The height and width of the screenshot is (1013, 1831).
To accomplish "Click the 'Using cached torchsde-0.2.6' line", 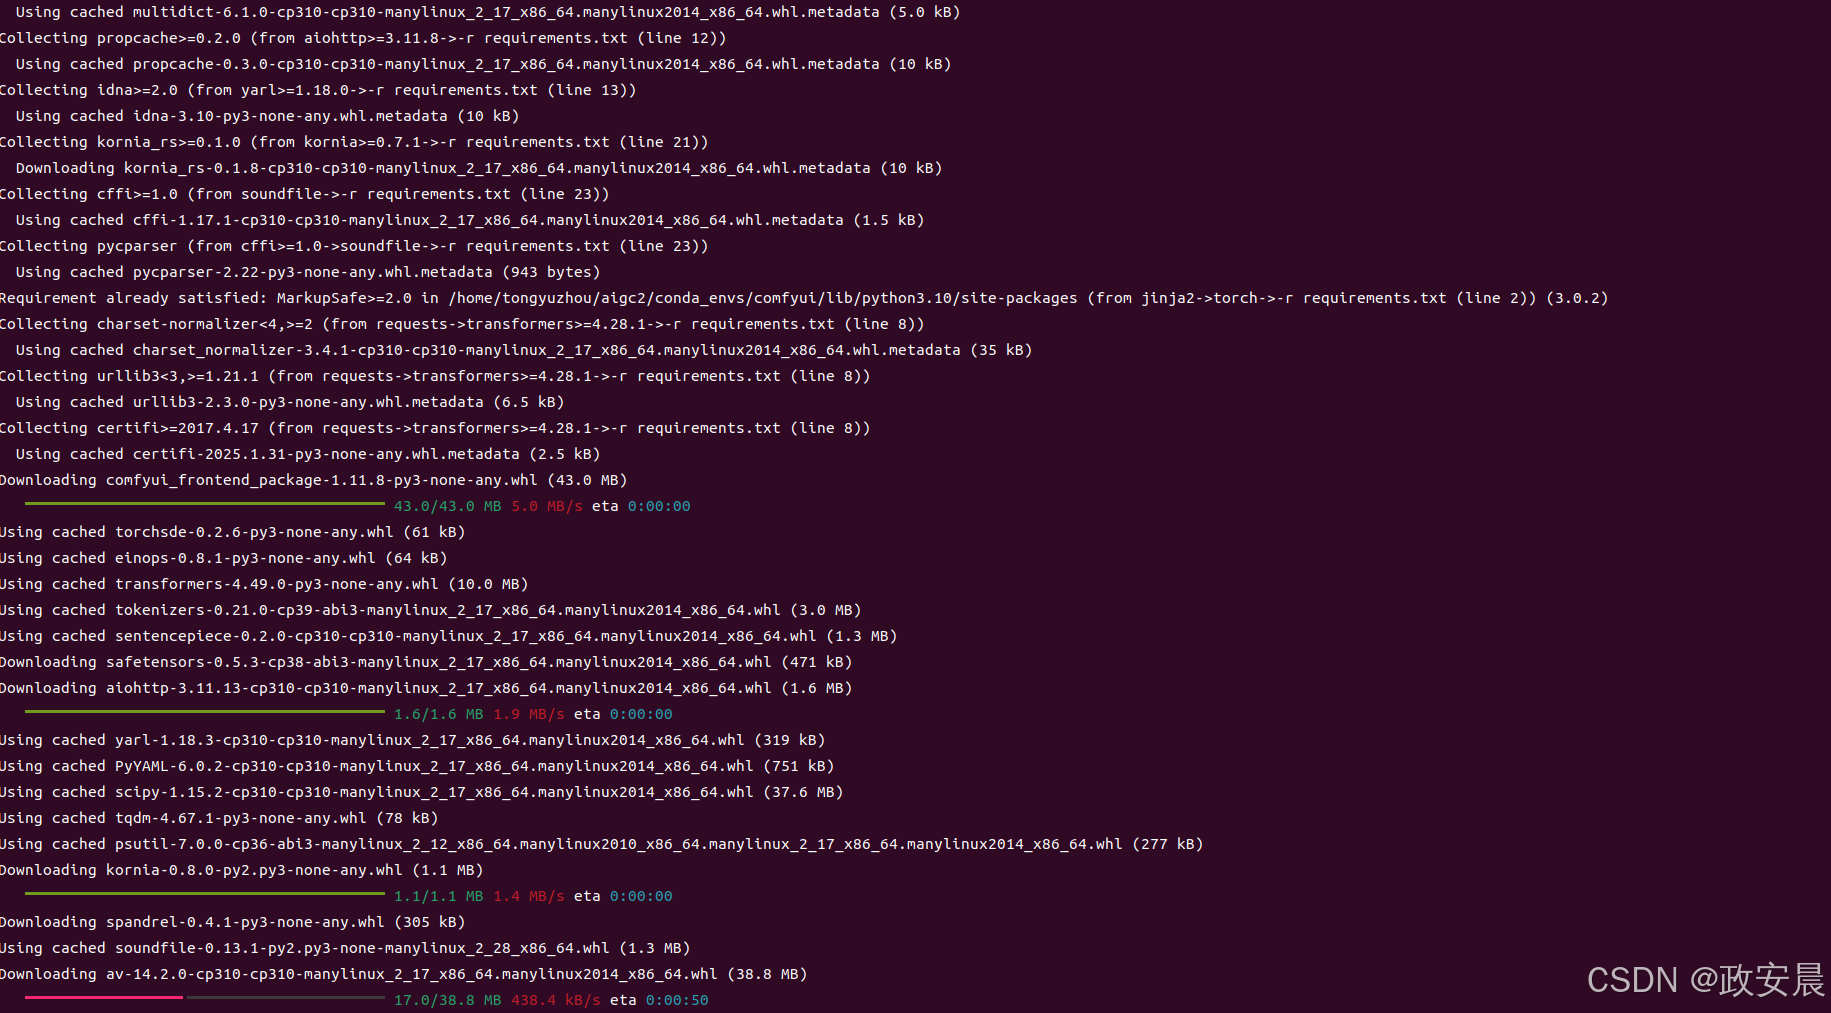I will pos(232,532).
